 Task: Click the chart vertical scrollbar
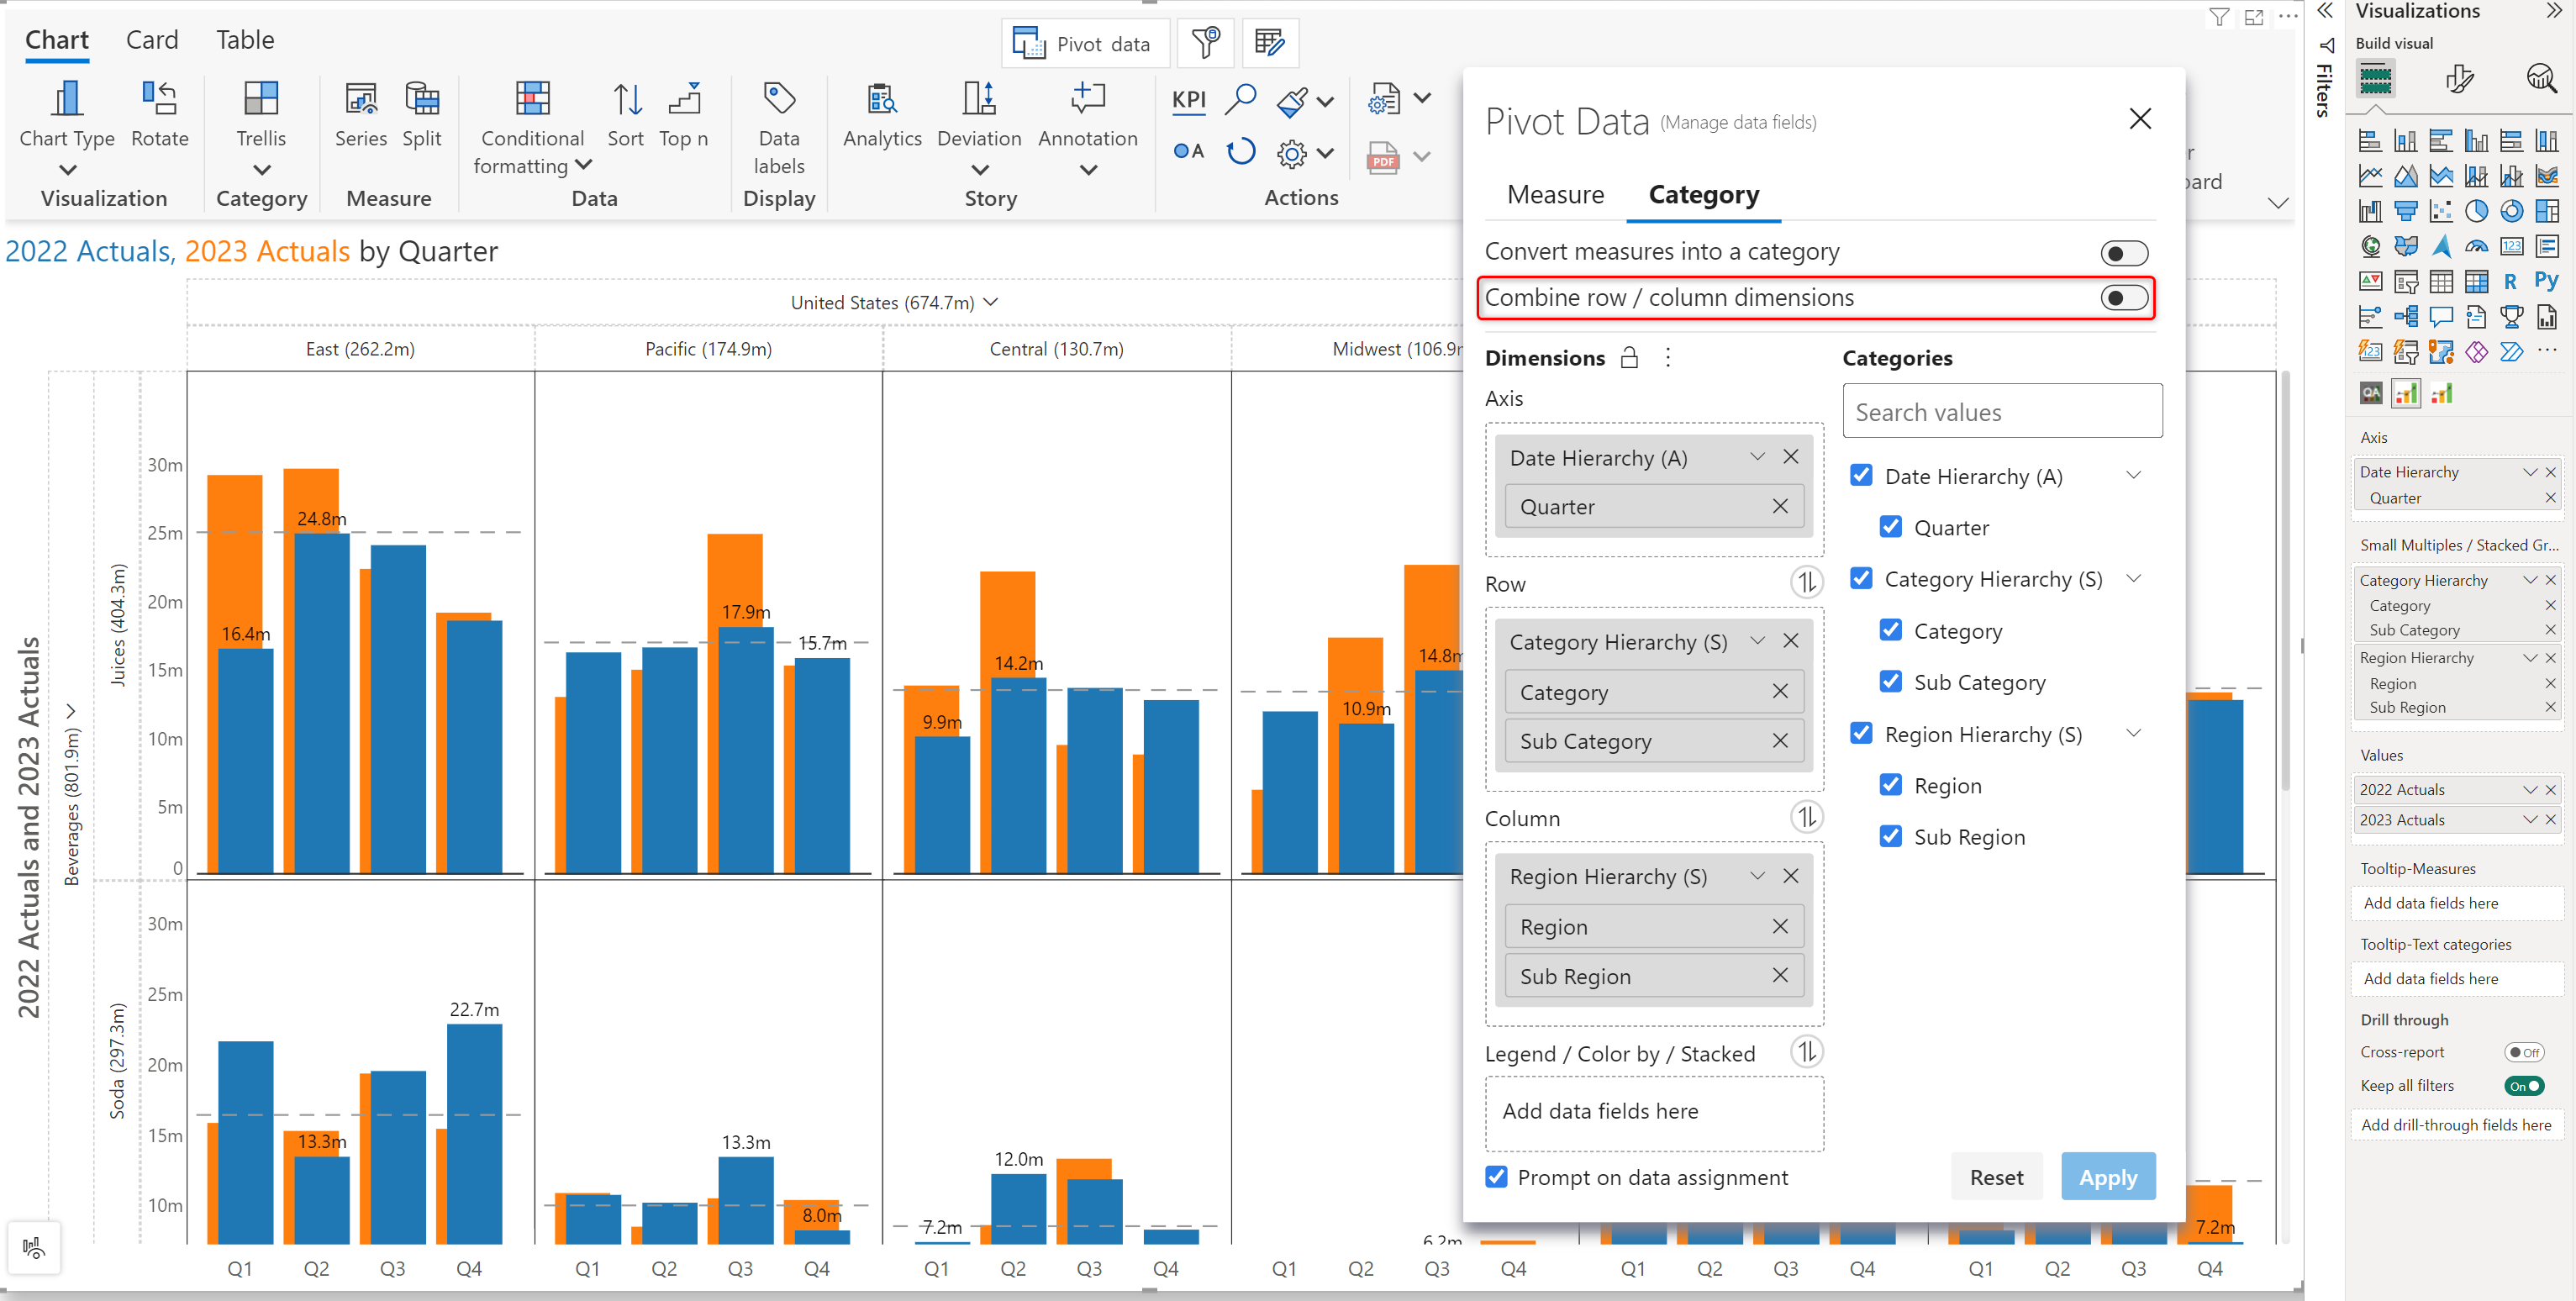point(2285,580)
